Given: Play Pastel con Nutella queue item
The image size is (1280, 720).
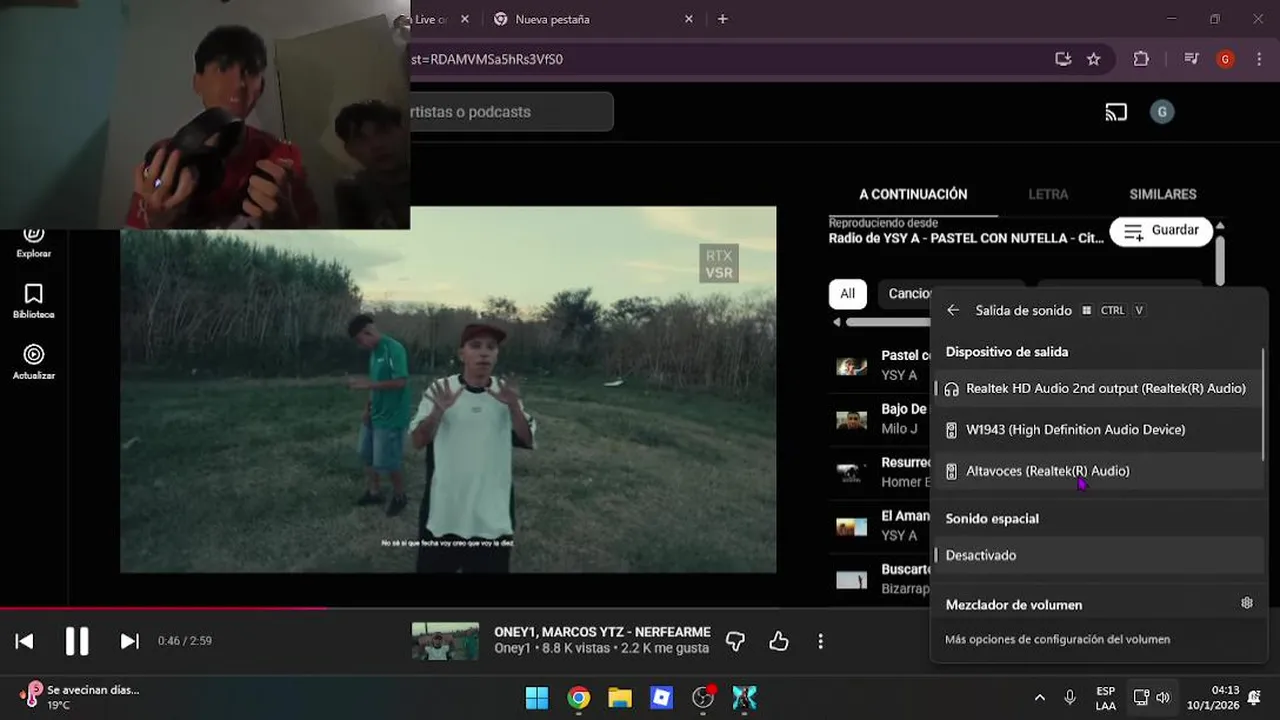Looking at the screenshot, I should click(x=880, y=365).
